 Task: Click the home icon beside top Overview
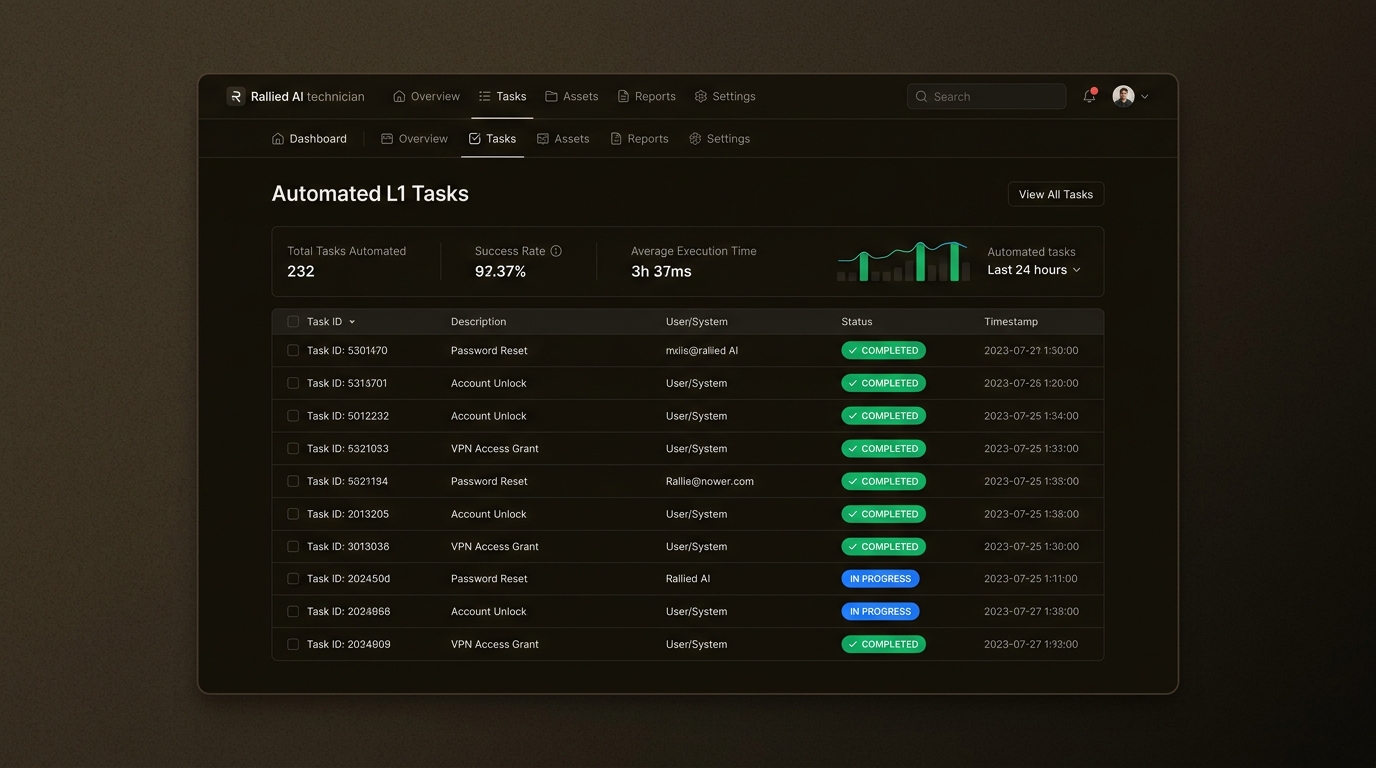399,96
